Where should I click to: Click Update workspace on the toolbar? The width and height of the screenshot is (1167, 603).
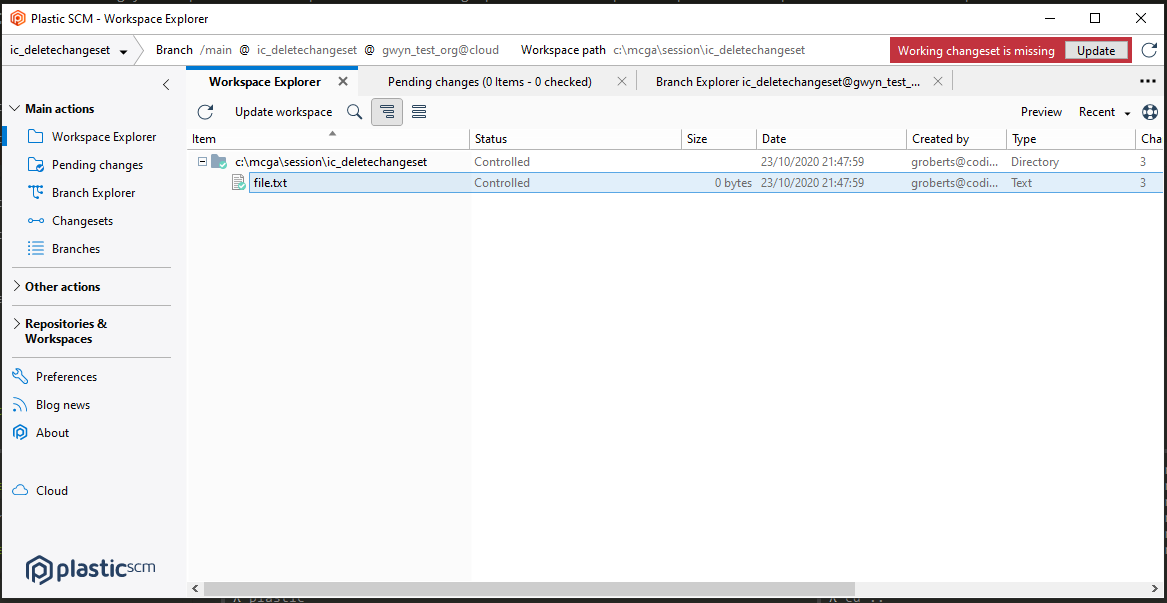click(x=281, y=112)
